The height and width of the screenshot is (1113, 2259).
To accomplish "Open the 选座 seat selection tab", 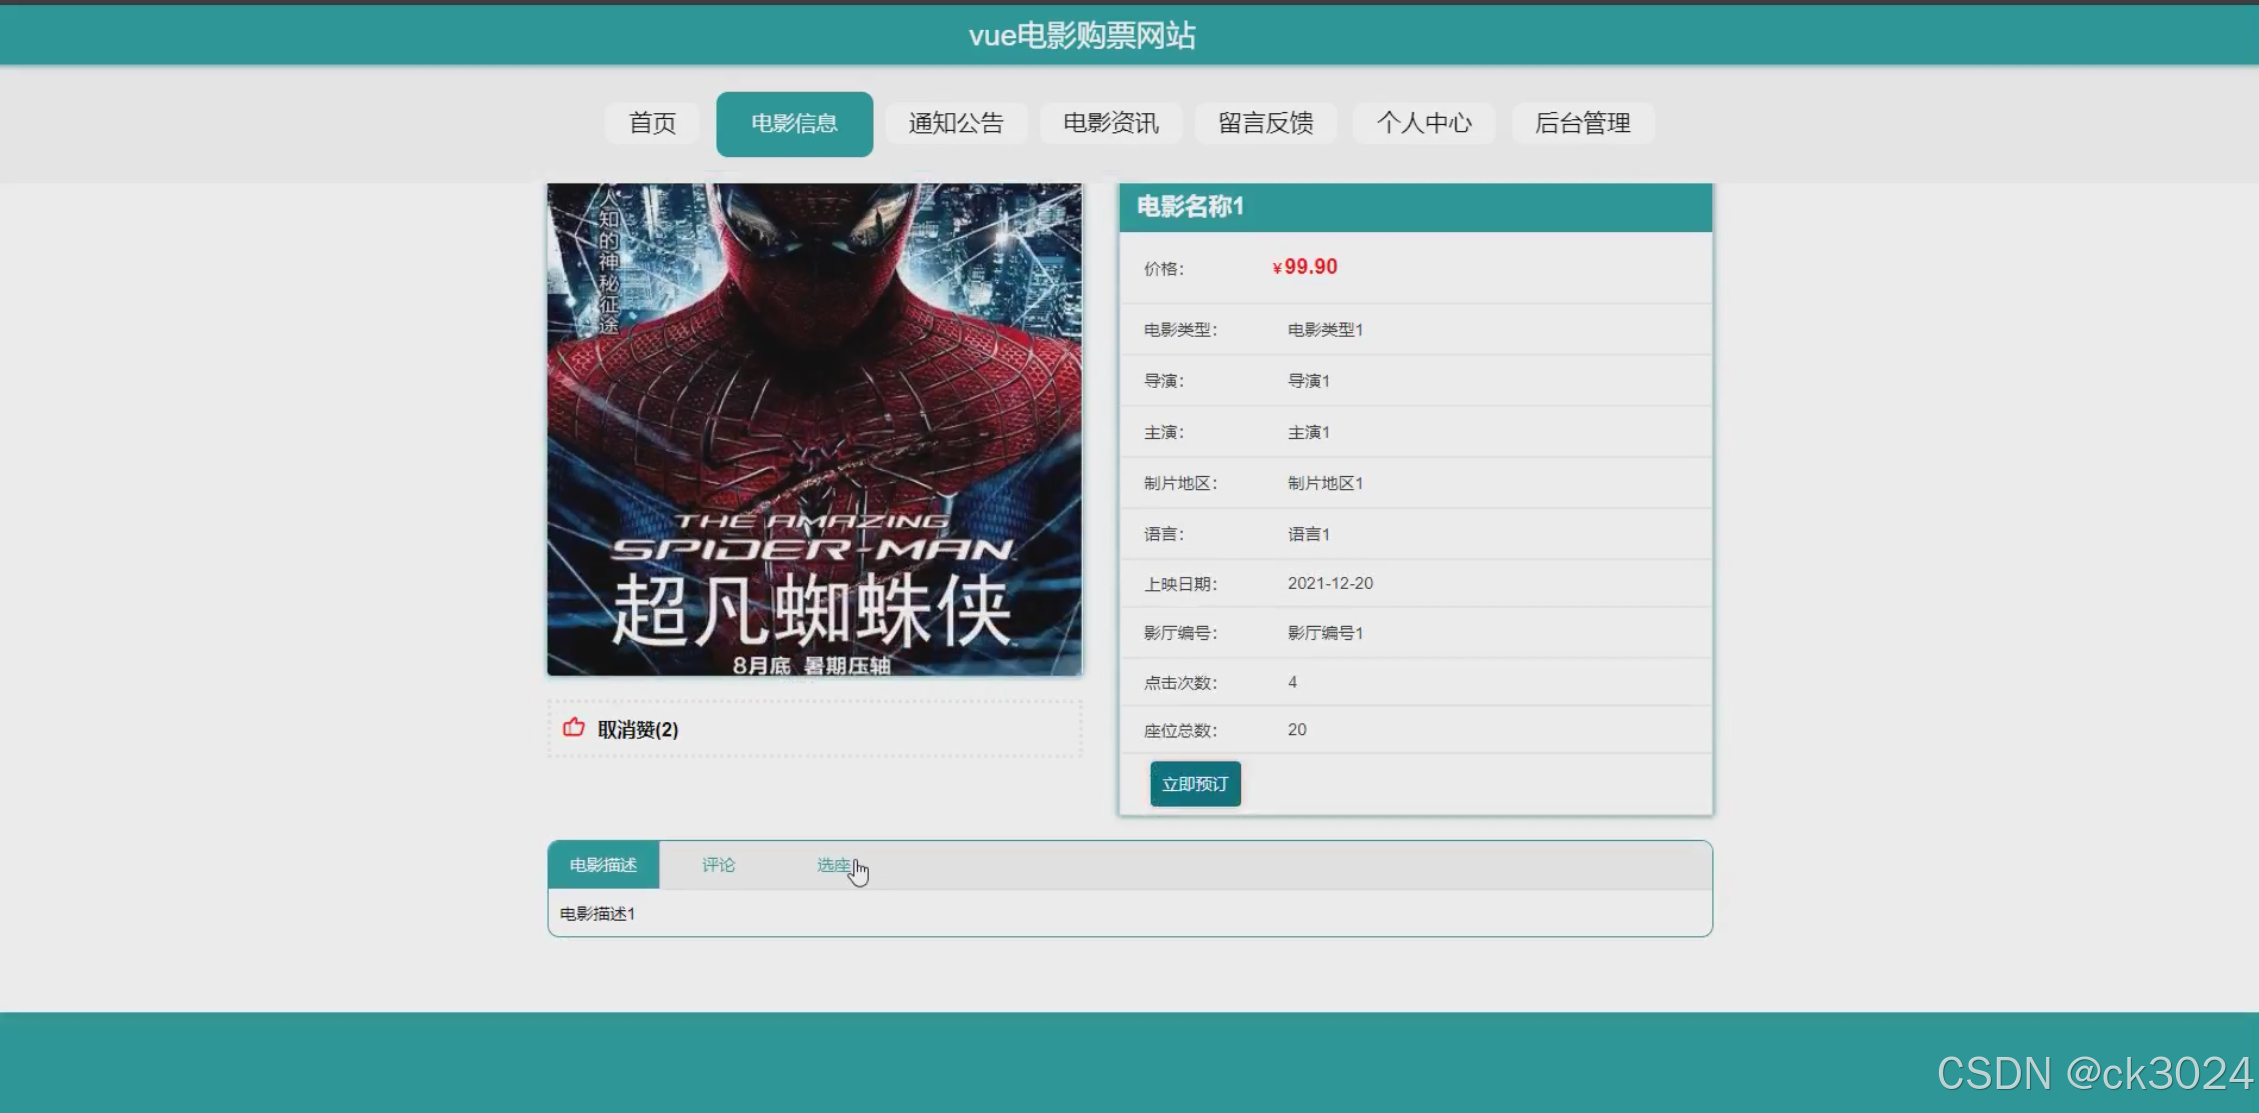I will (x=833, y=865).
